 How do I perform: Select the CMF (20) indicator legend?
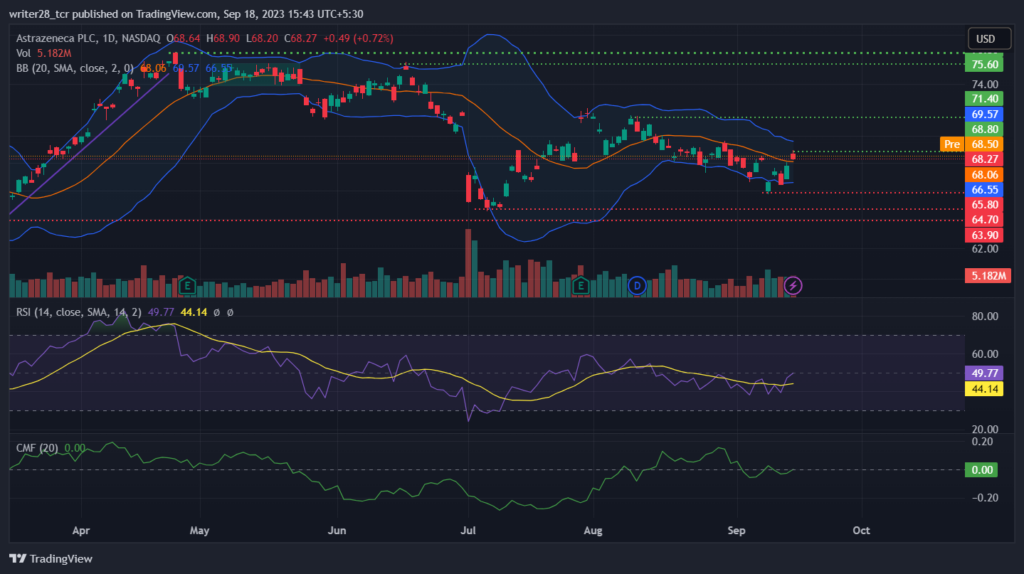point(37,448)
